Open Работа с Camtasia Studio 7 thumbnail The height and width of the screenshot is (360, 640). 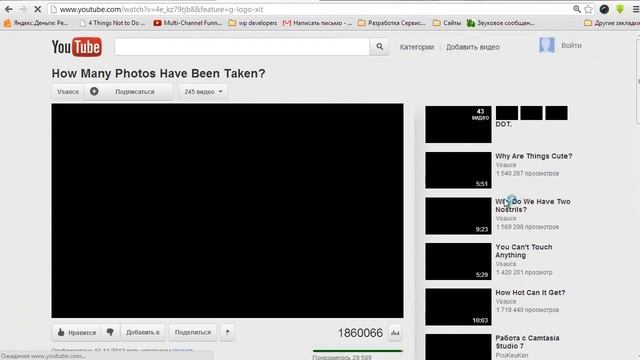coord(458,347)
